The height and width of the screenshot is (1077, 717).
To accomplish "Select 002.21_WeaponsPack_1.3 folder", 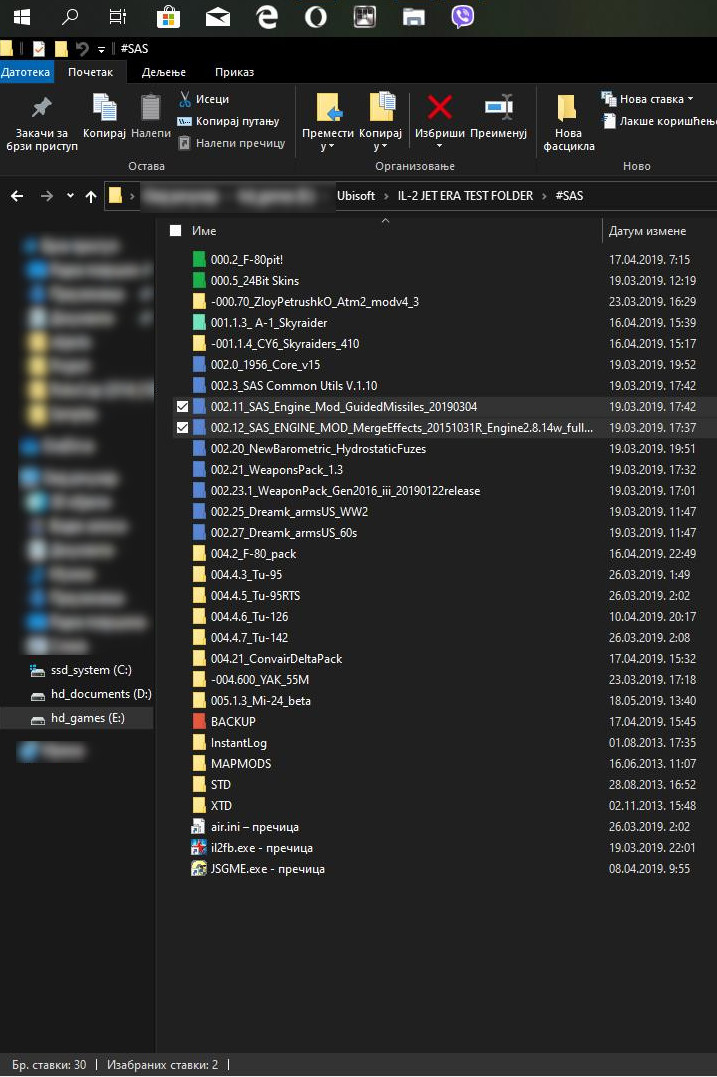I will [276, 470].
